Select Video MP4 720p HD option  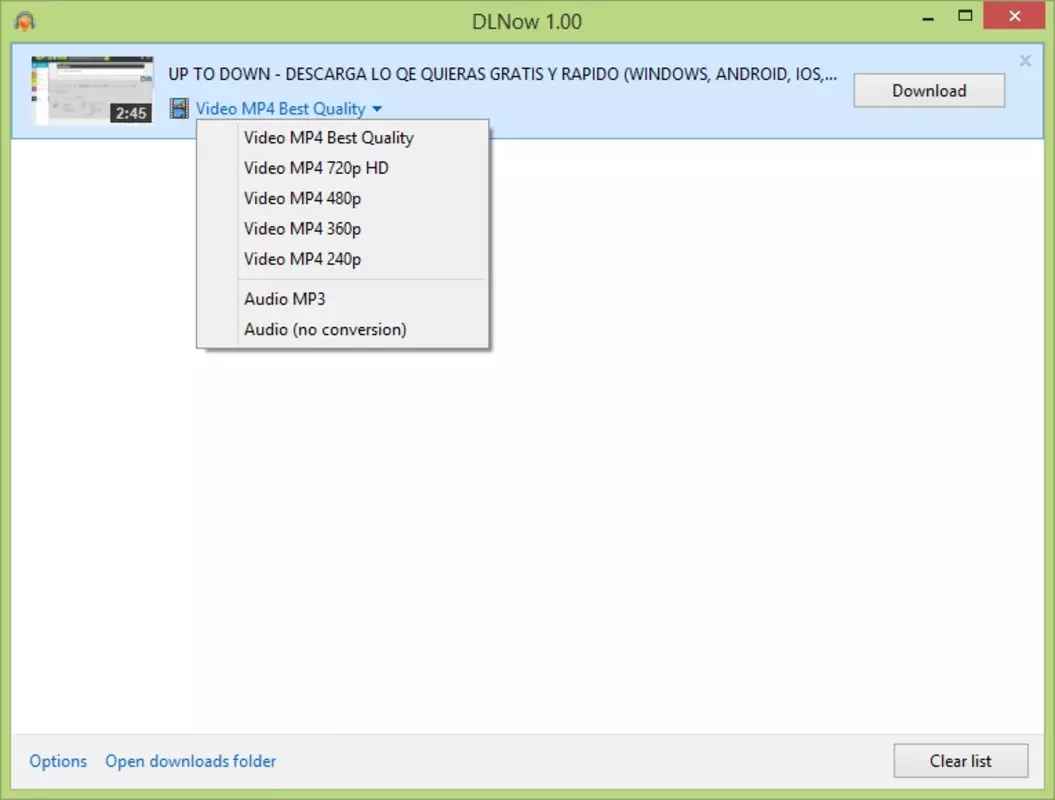tap(343, 168)
